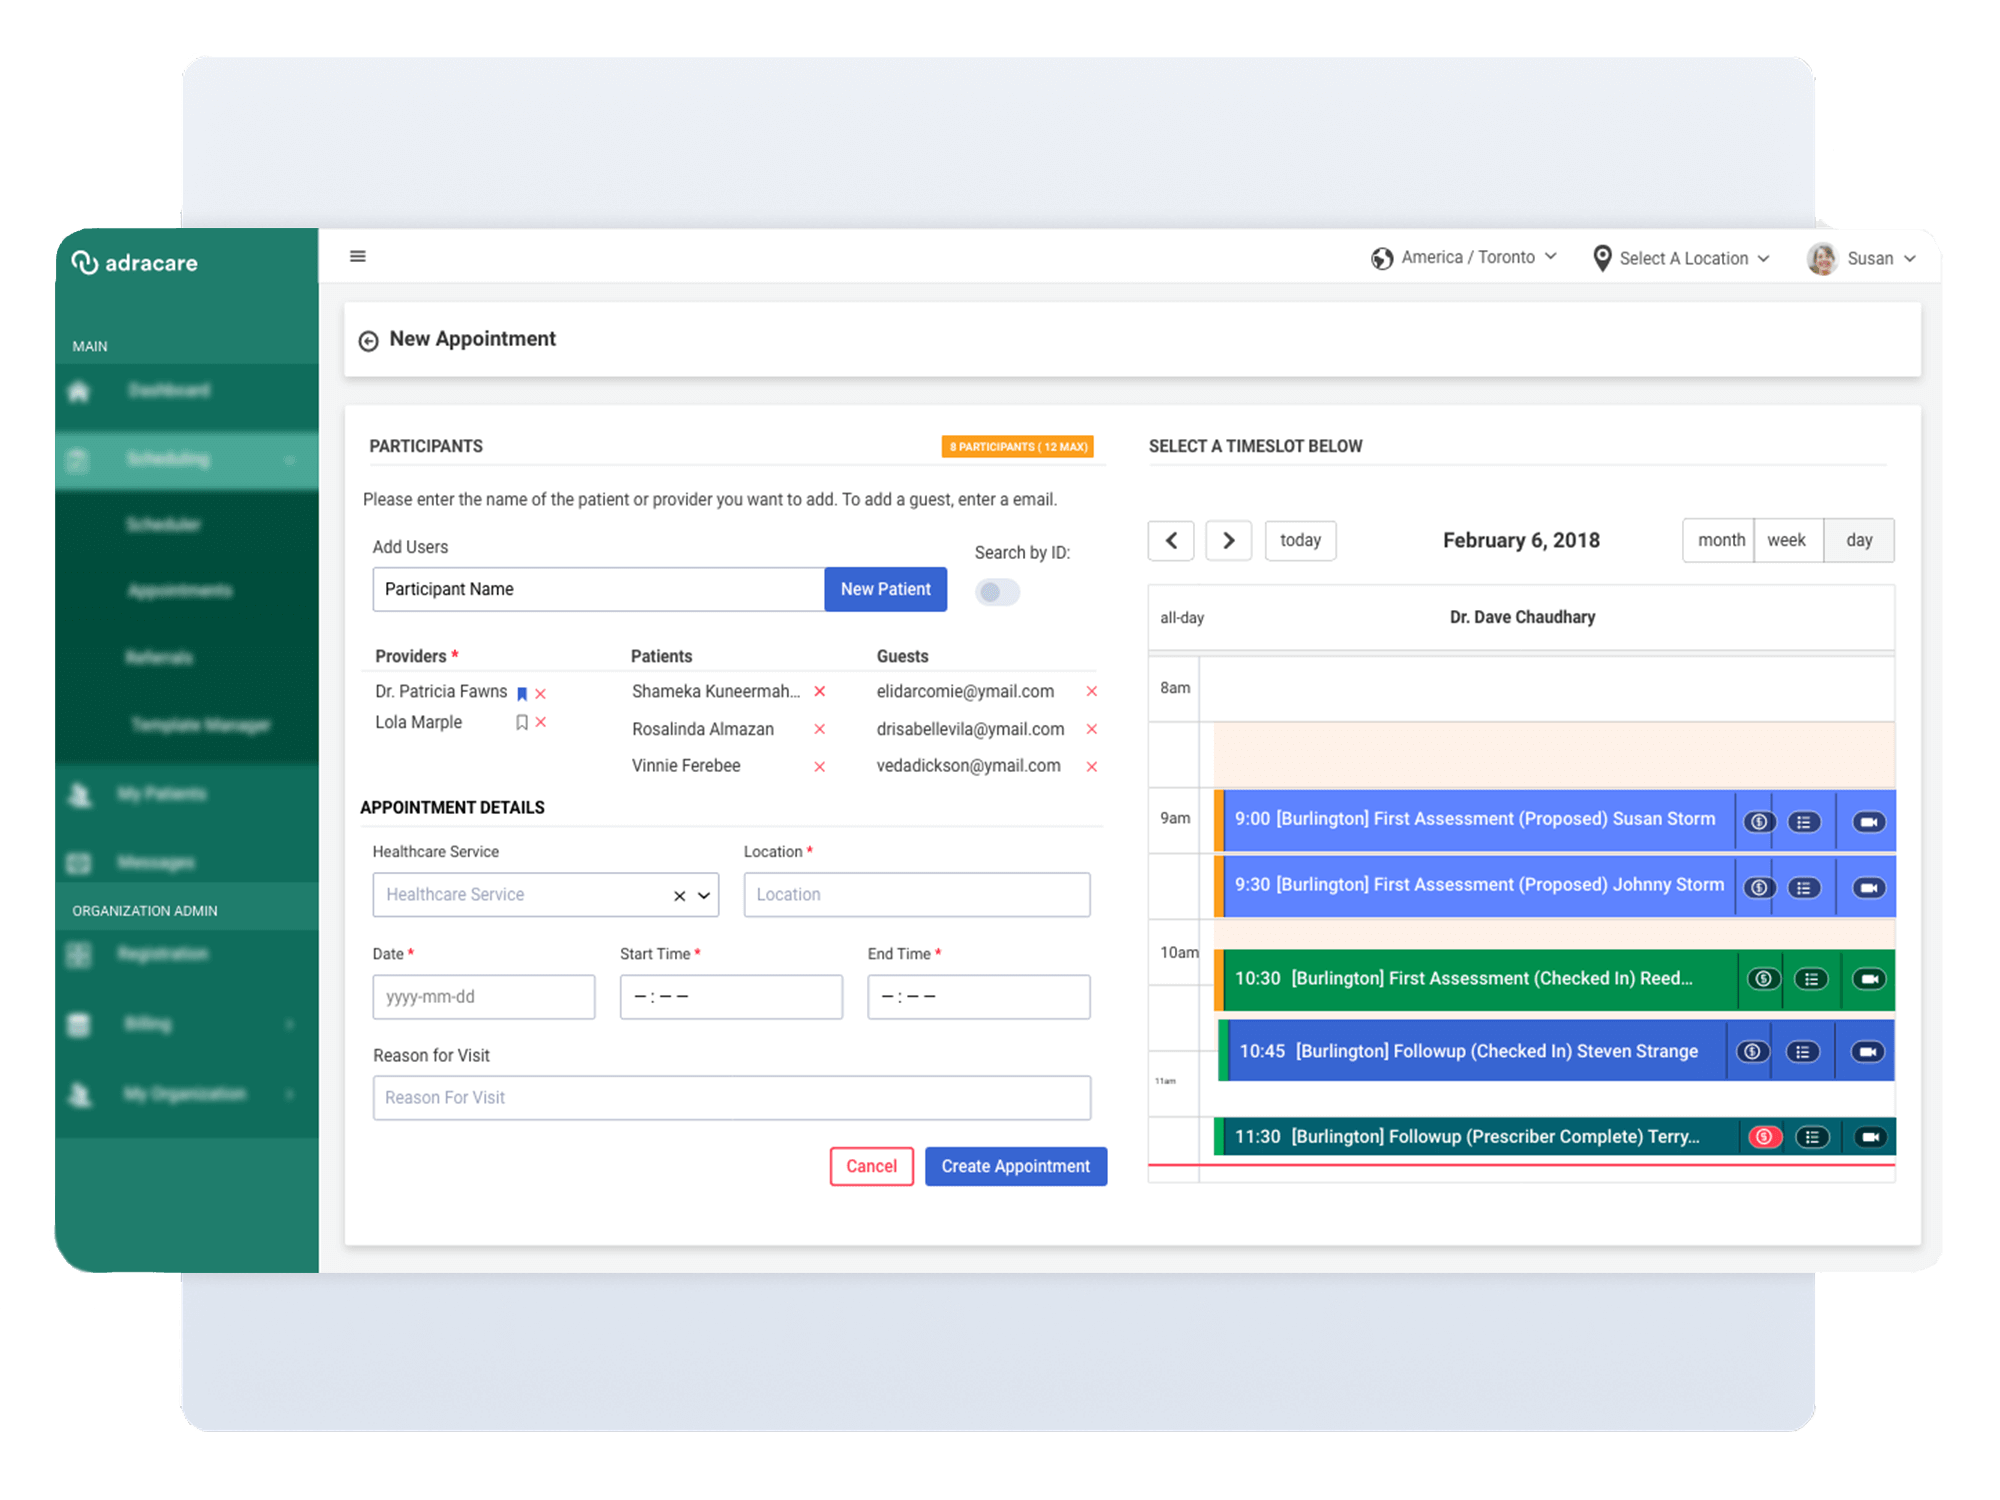Remove patient Rosalinda Almazan

point(819,729)
